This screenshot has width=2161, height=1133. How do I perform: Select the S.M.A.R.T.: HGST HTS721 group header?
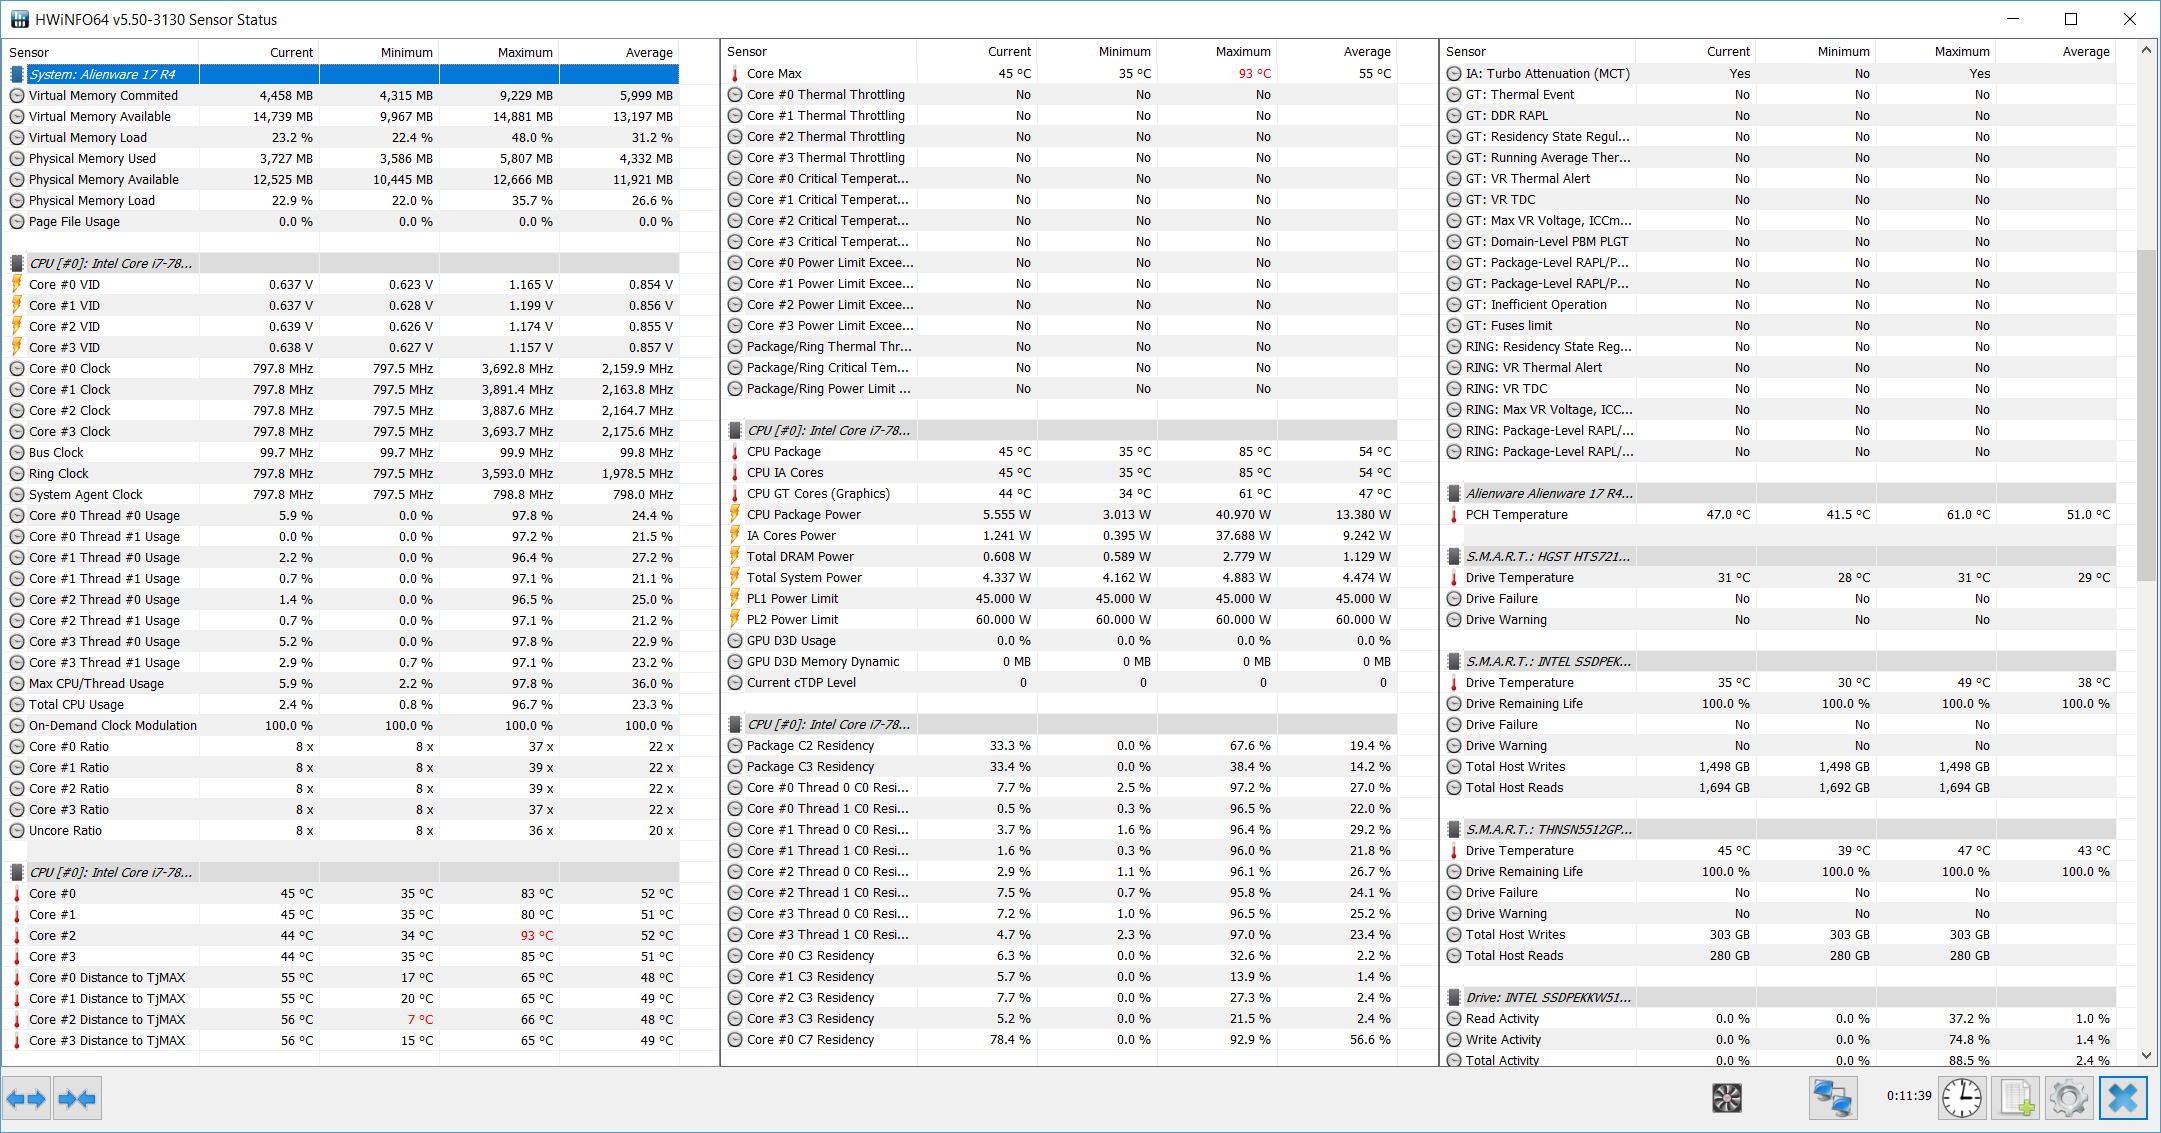(x=1781, y=556)
